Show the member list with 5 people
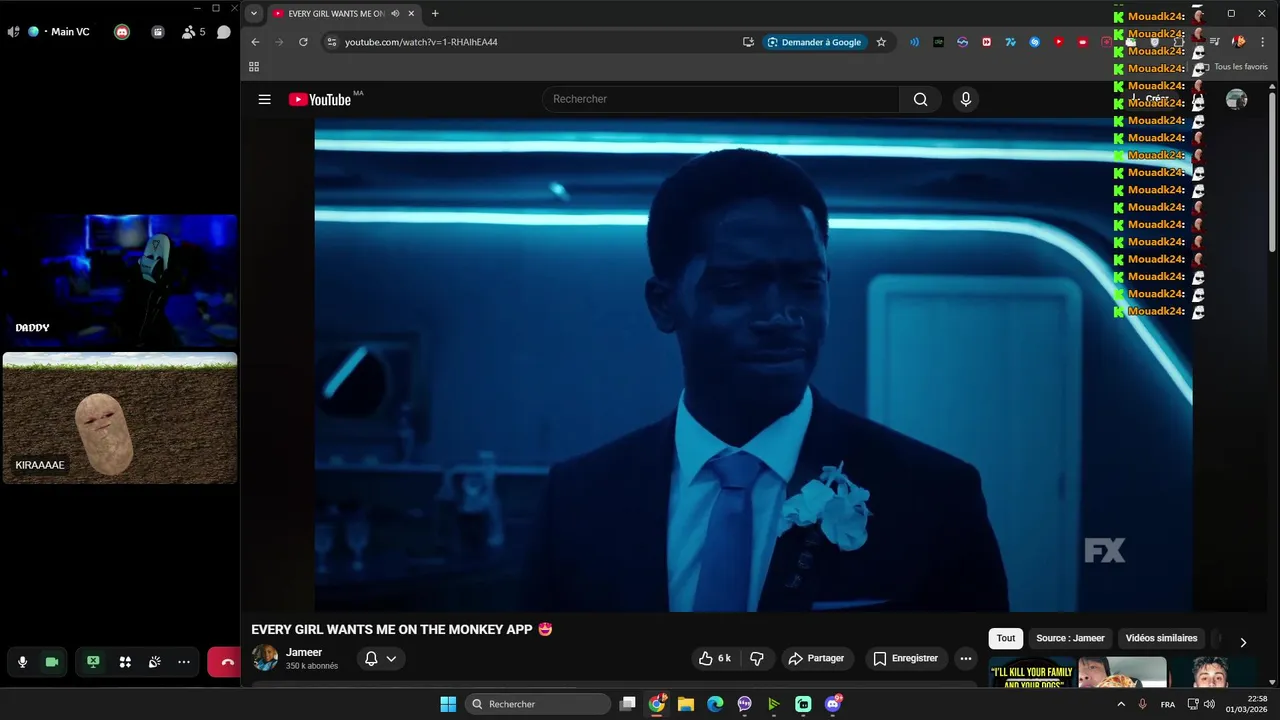1280x720 pixels. pos(193,32)
